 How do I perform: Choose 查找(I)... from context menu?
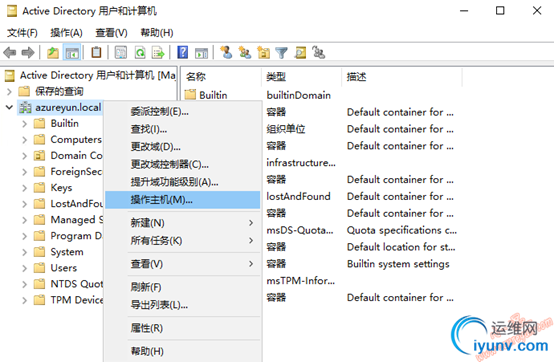point(183,129)
